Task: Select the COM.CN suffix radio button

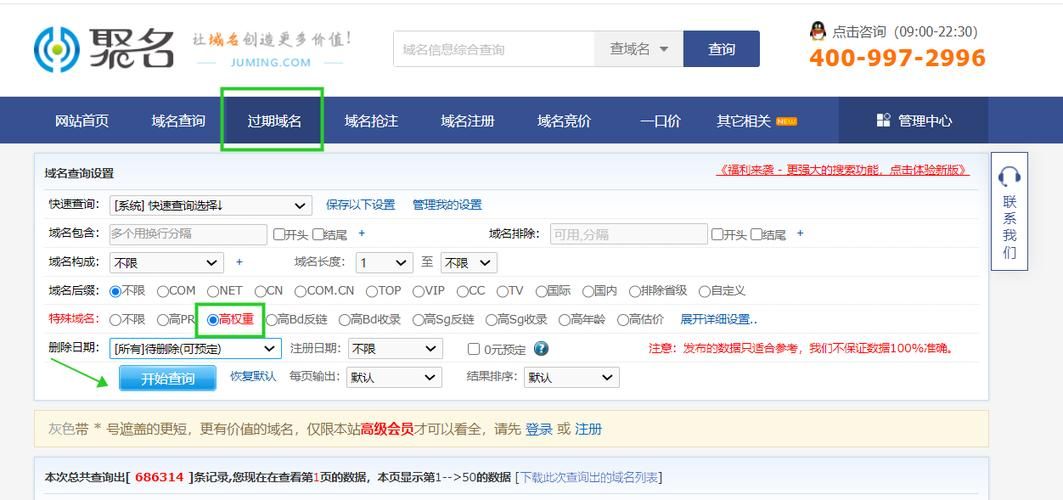Action: tap(300, 291)
